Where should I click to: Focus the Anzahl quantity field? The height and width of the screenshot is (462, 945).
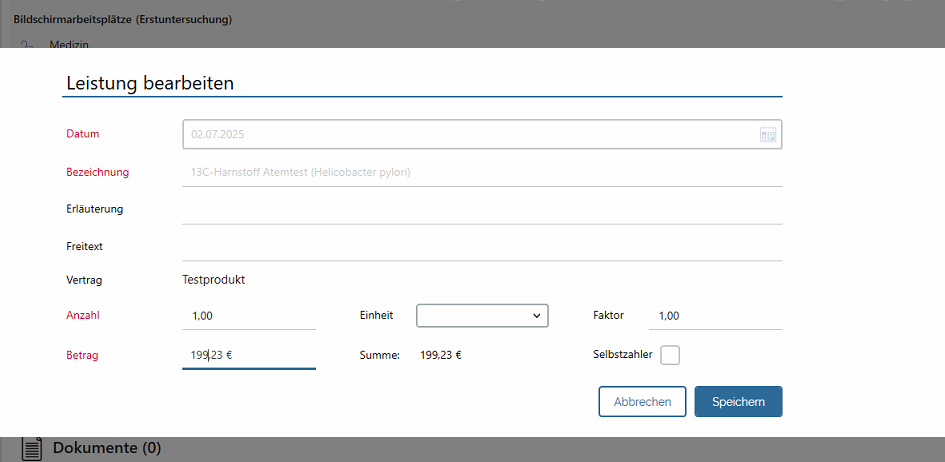249,316
